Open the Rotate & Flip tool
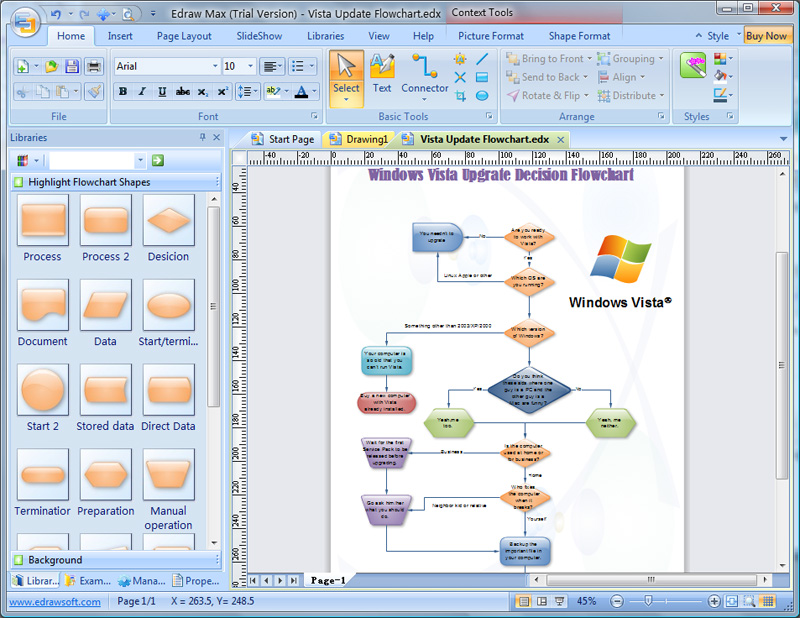Image resolution: width=800 pixels, height=618 pixels. point(512,95)
